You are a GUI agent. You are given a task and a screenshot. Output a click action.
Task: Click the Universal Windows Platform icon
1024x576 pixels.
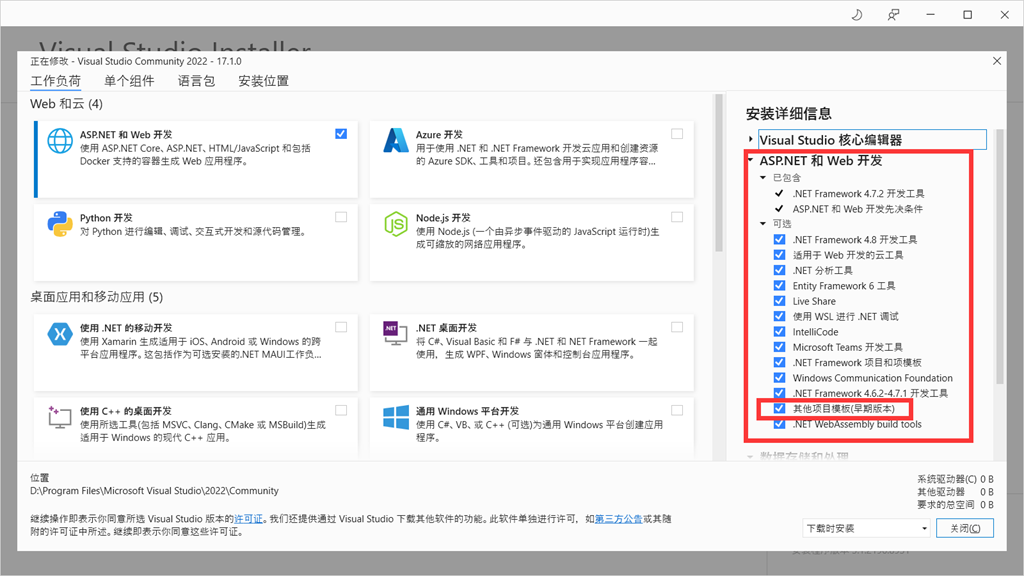coord(396,417)
